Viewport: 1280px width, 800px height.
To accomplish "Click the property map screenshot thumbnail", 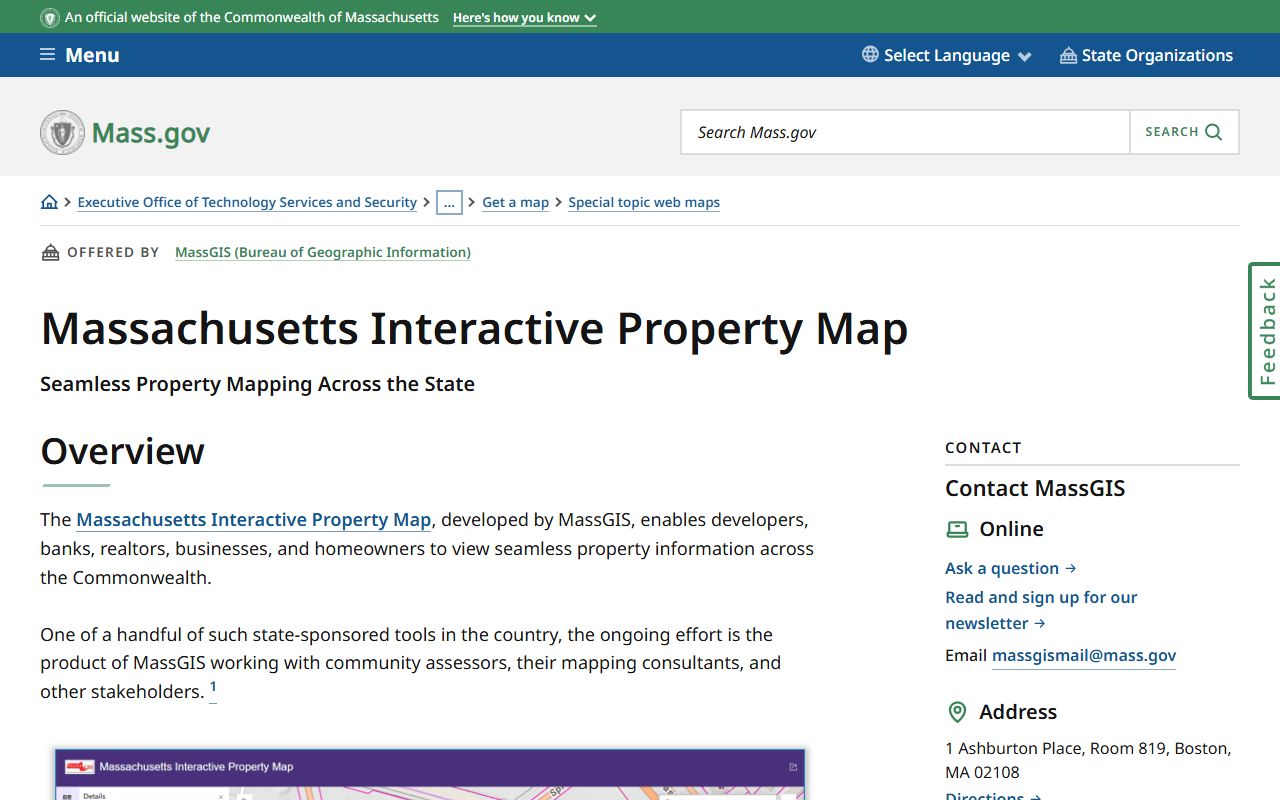I will tap(429, 774).
